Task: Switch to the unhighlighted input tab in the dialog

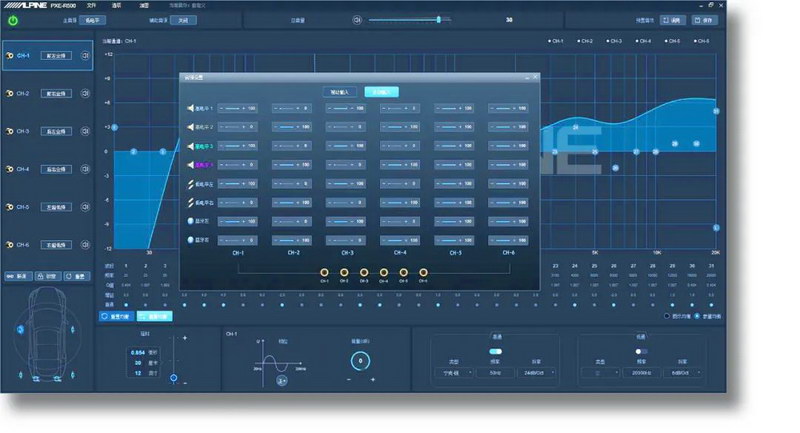Action: pos(339,92)
